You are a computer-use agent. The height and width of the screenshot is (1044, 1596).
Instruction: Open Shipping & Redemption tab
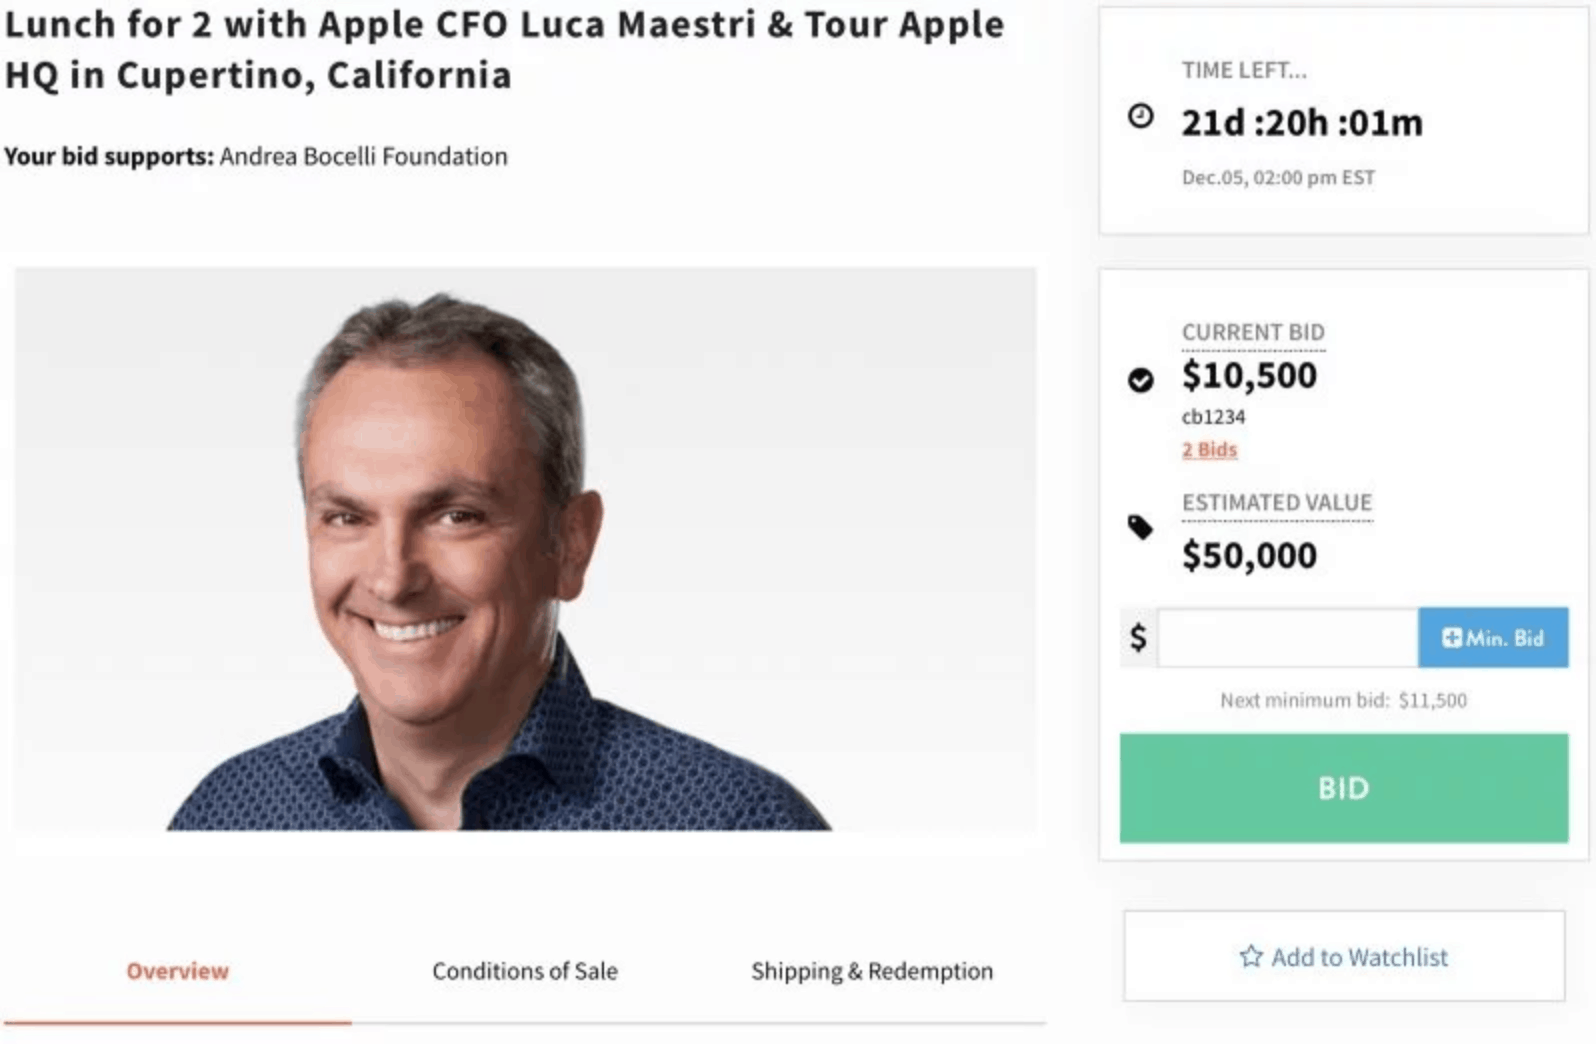click(x=871, y=971)
